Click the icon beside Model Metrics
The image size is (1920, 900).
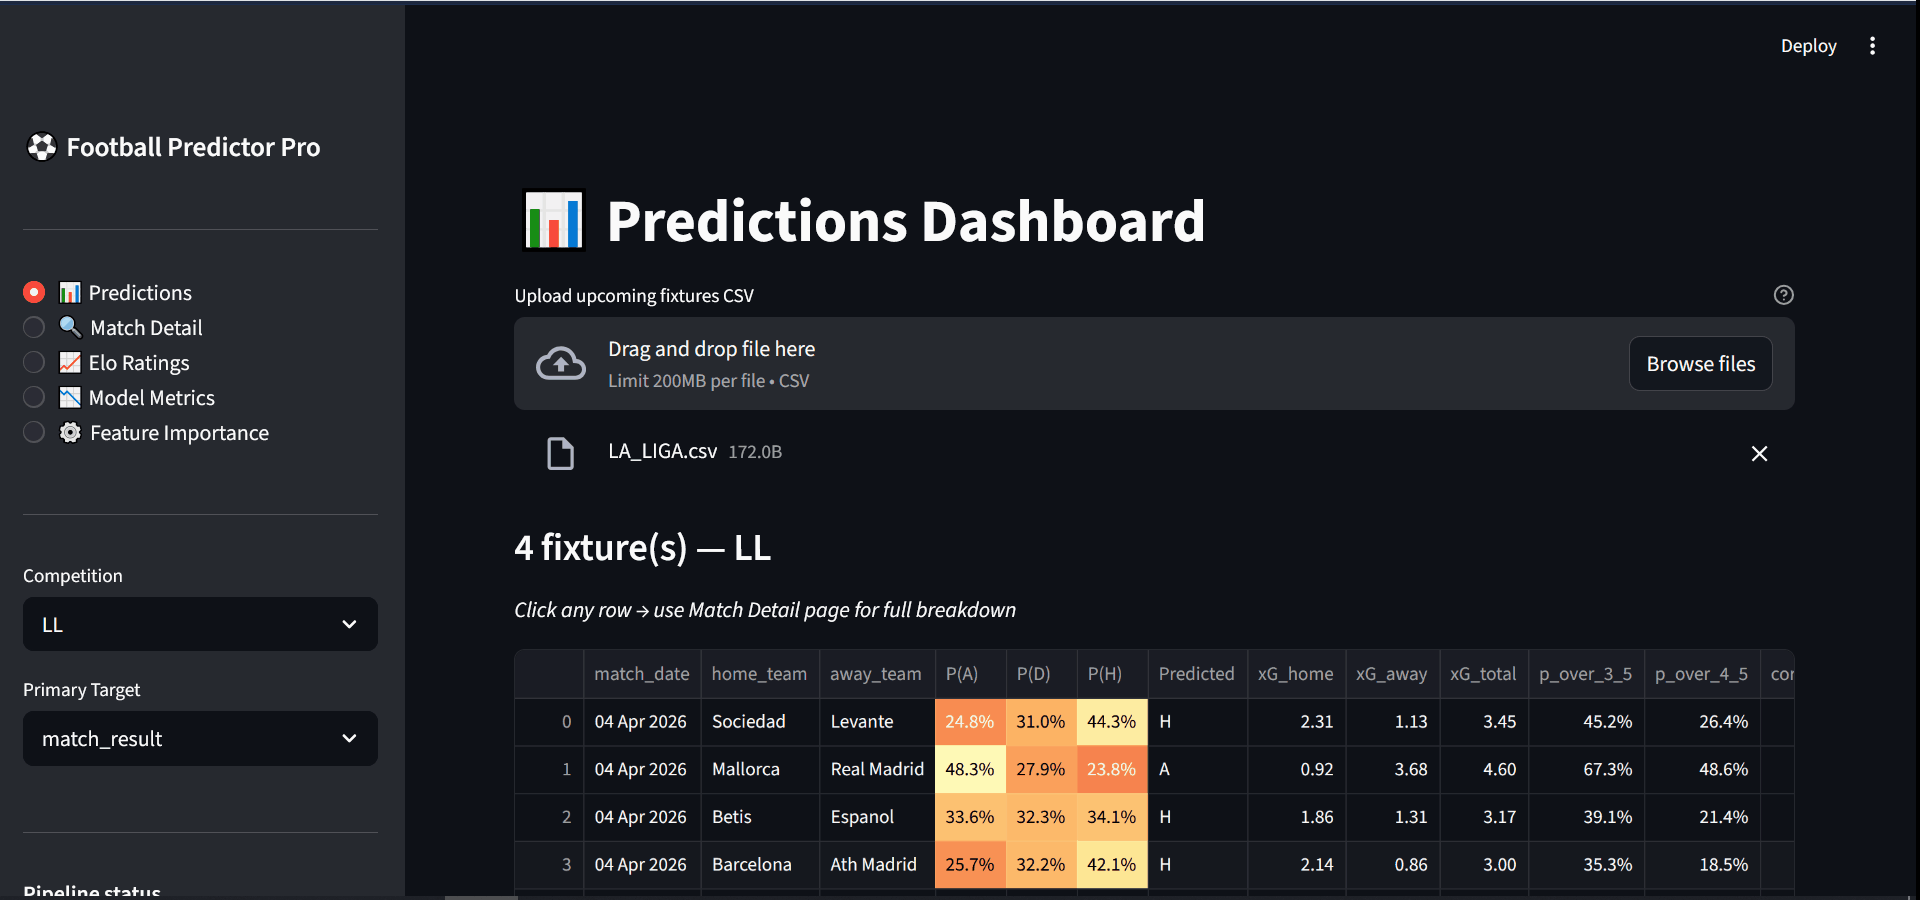[x=70, y=397]
